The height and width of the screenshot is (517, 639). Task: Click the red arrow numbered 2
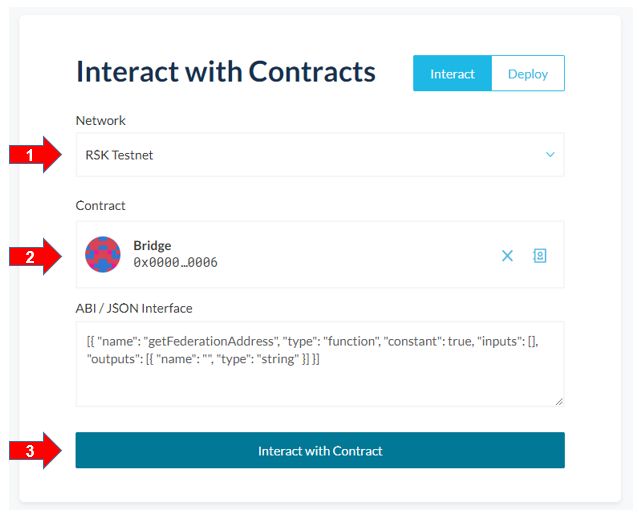(x=35, y=257)
